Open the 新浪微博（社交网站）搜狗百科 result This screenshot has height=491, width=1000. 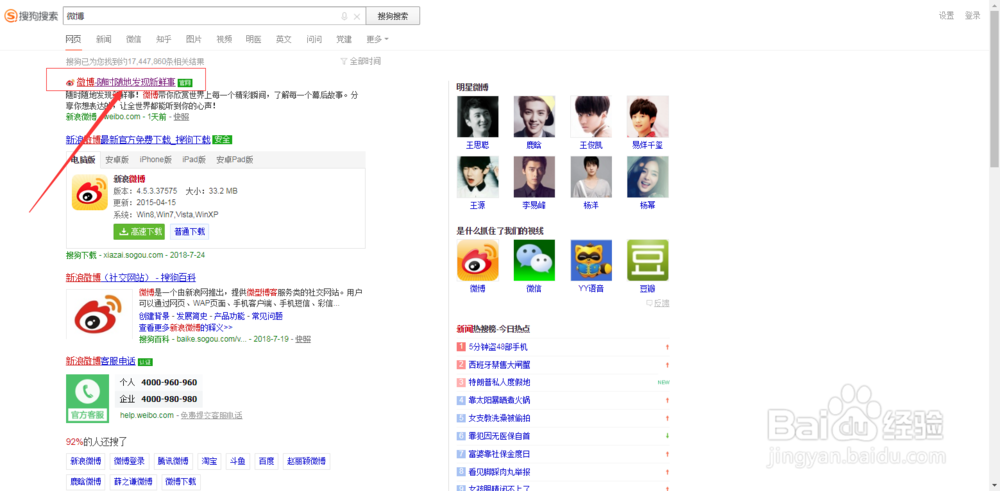131,278
